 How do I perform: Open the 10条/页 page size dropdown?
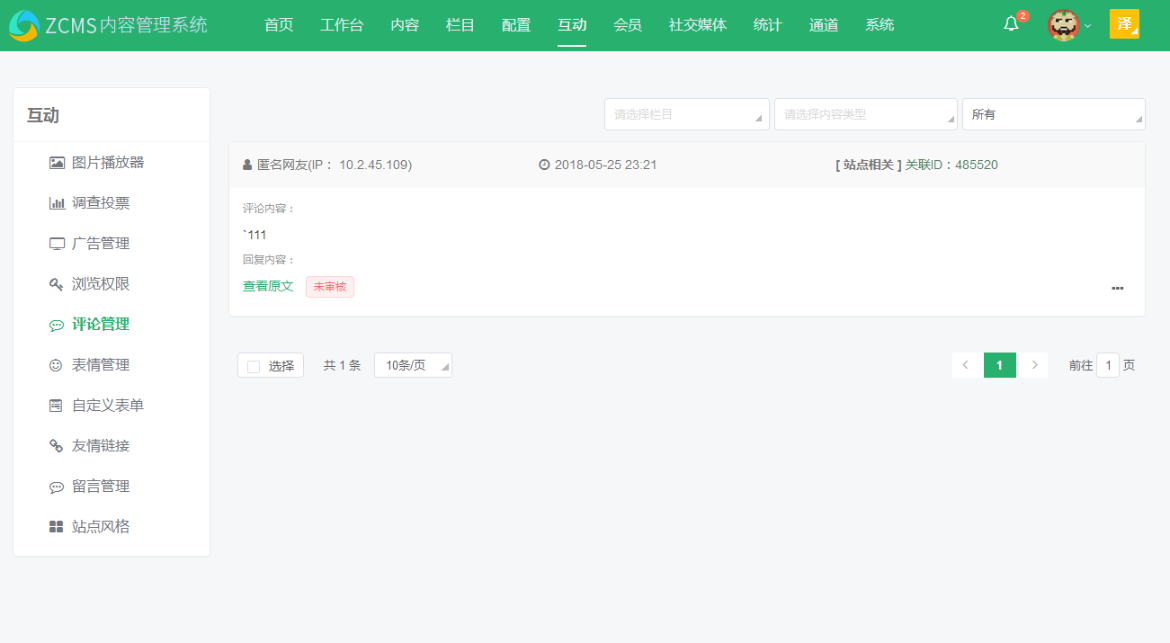click(412, 364)
